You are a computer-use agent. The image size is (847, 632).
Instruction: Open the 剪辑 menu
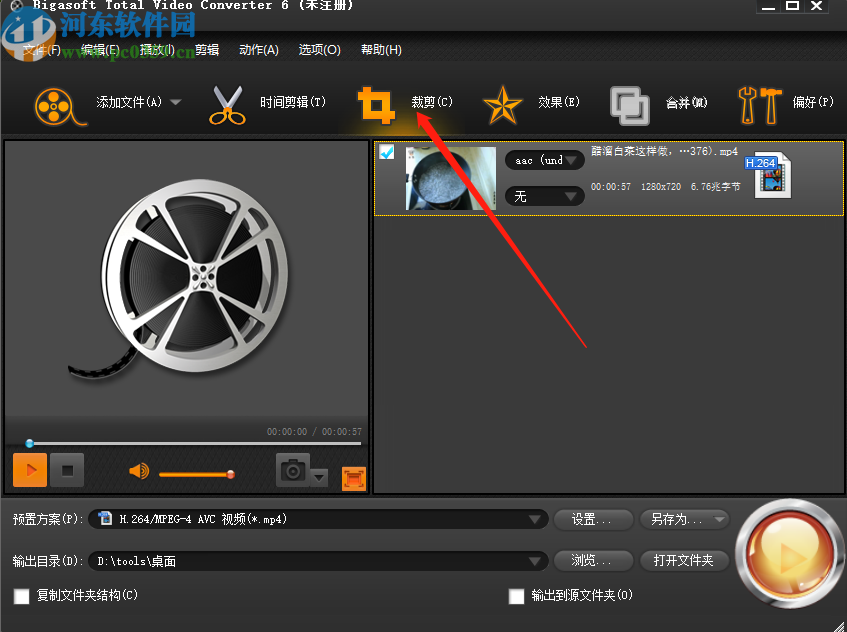[x=207, y=50]
